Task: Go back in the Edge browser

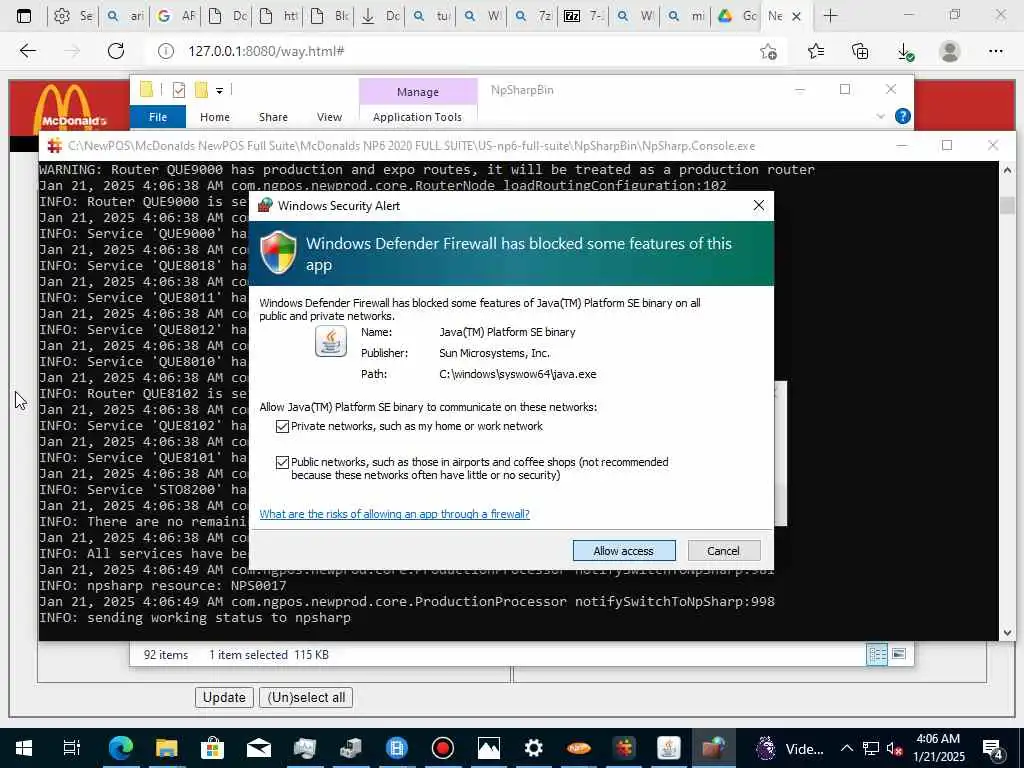Action: [27, 51]
